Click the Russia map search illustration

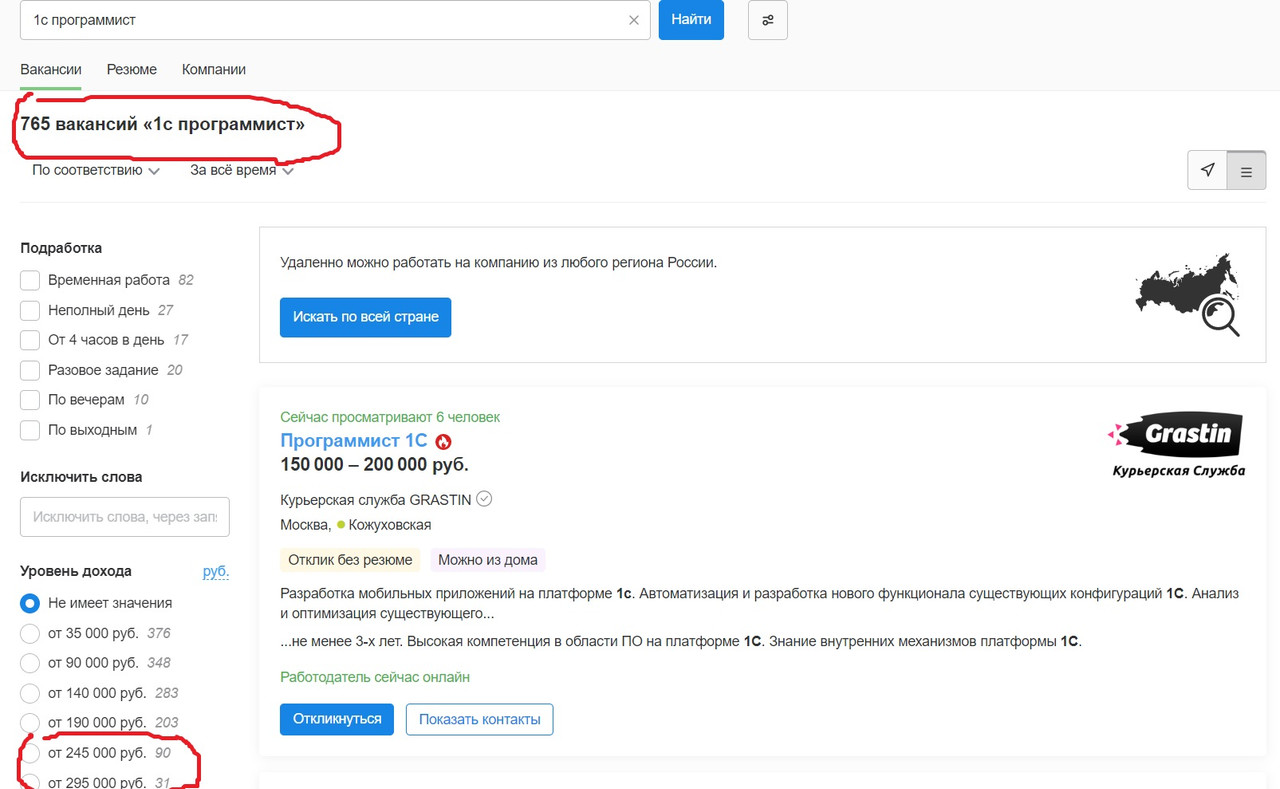pos(1189,294)
